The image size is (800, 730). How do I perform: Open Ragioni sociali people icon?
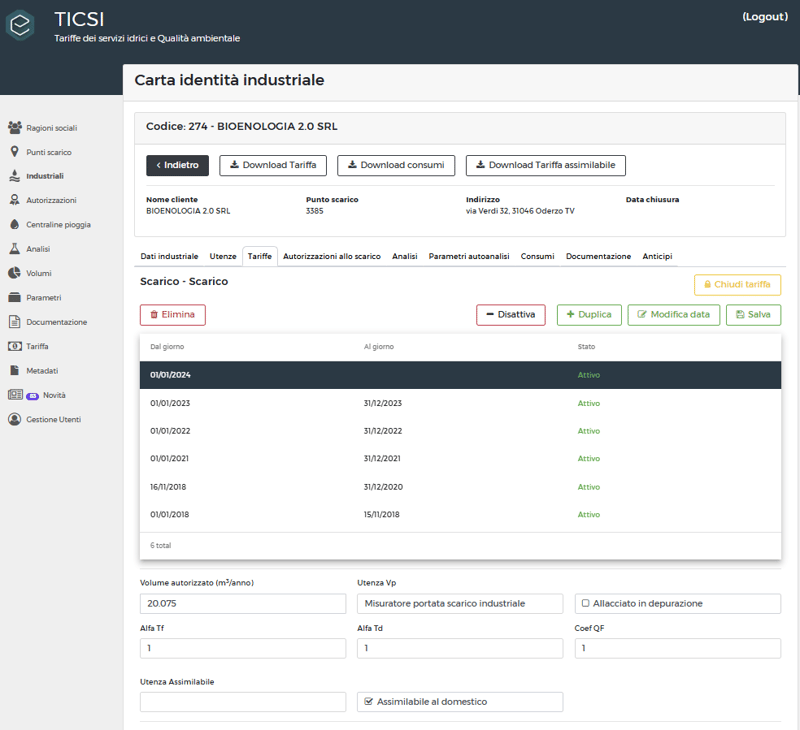15,128
